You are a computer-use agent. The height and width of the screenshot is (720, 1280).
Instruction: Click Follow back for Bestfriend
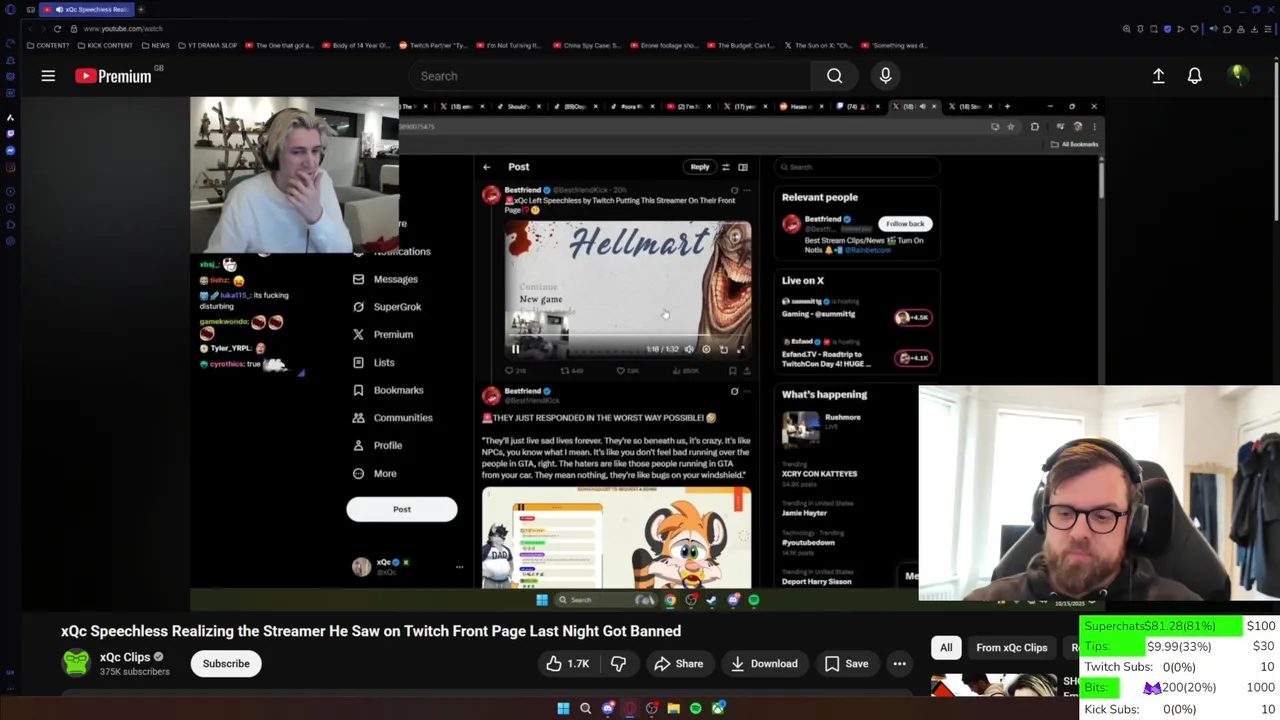[905, 224]
